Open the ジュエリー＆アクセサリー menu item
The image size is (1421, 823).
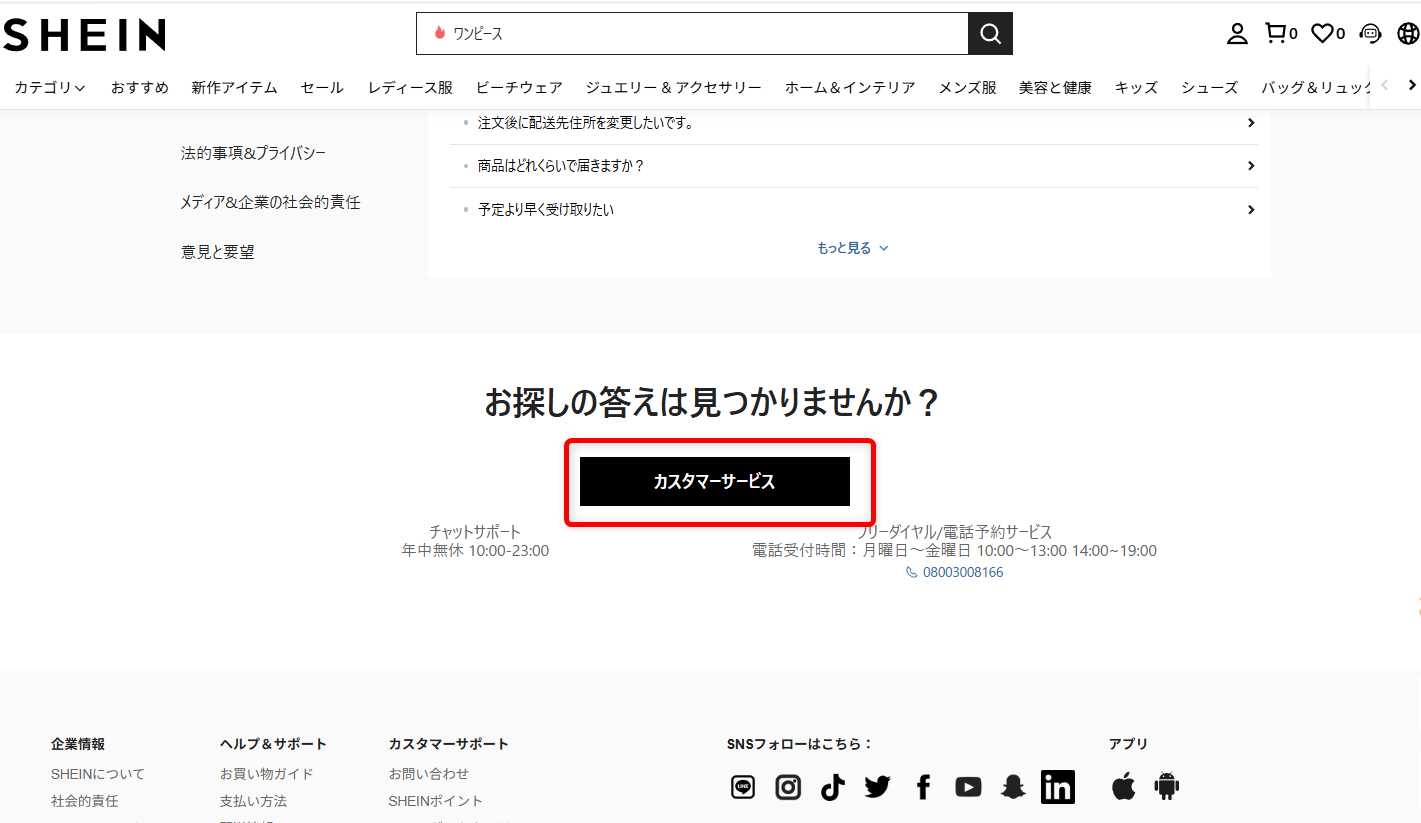click(674, 88)
